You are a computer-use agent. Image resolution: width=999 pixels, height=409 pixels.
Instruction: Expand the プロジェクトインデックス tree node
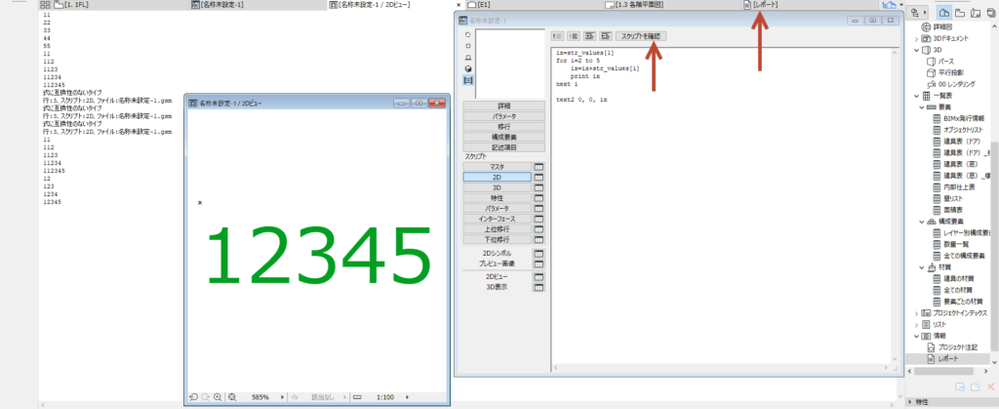[916, 313]
